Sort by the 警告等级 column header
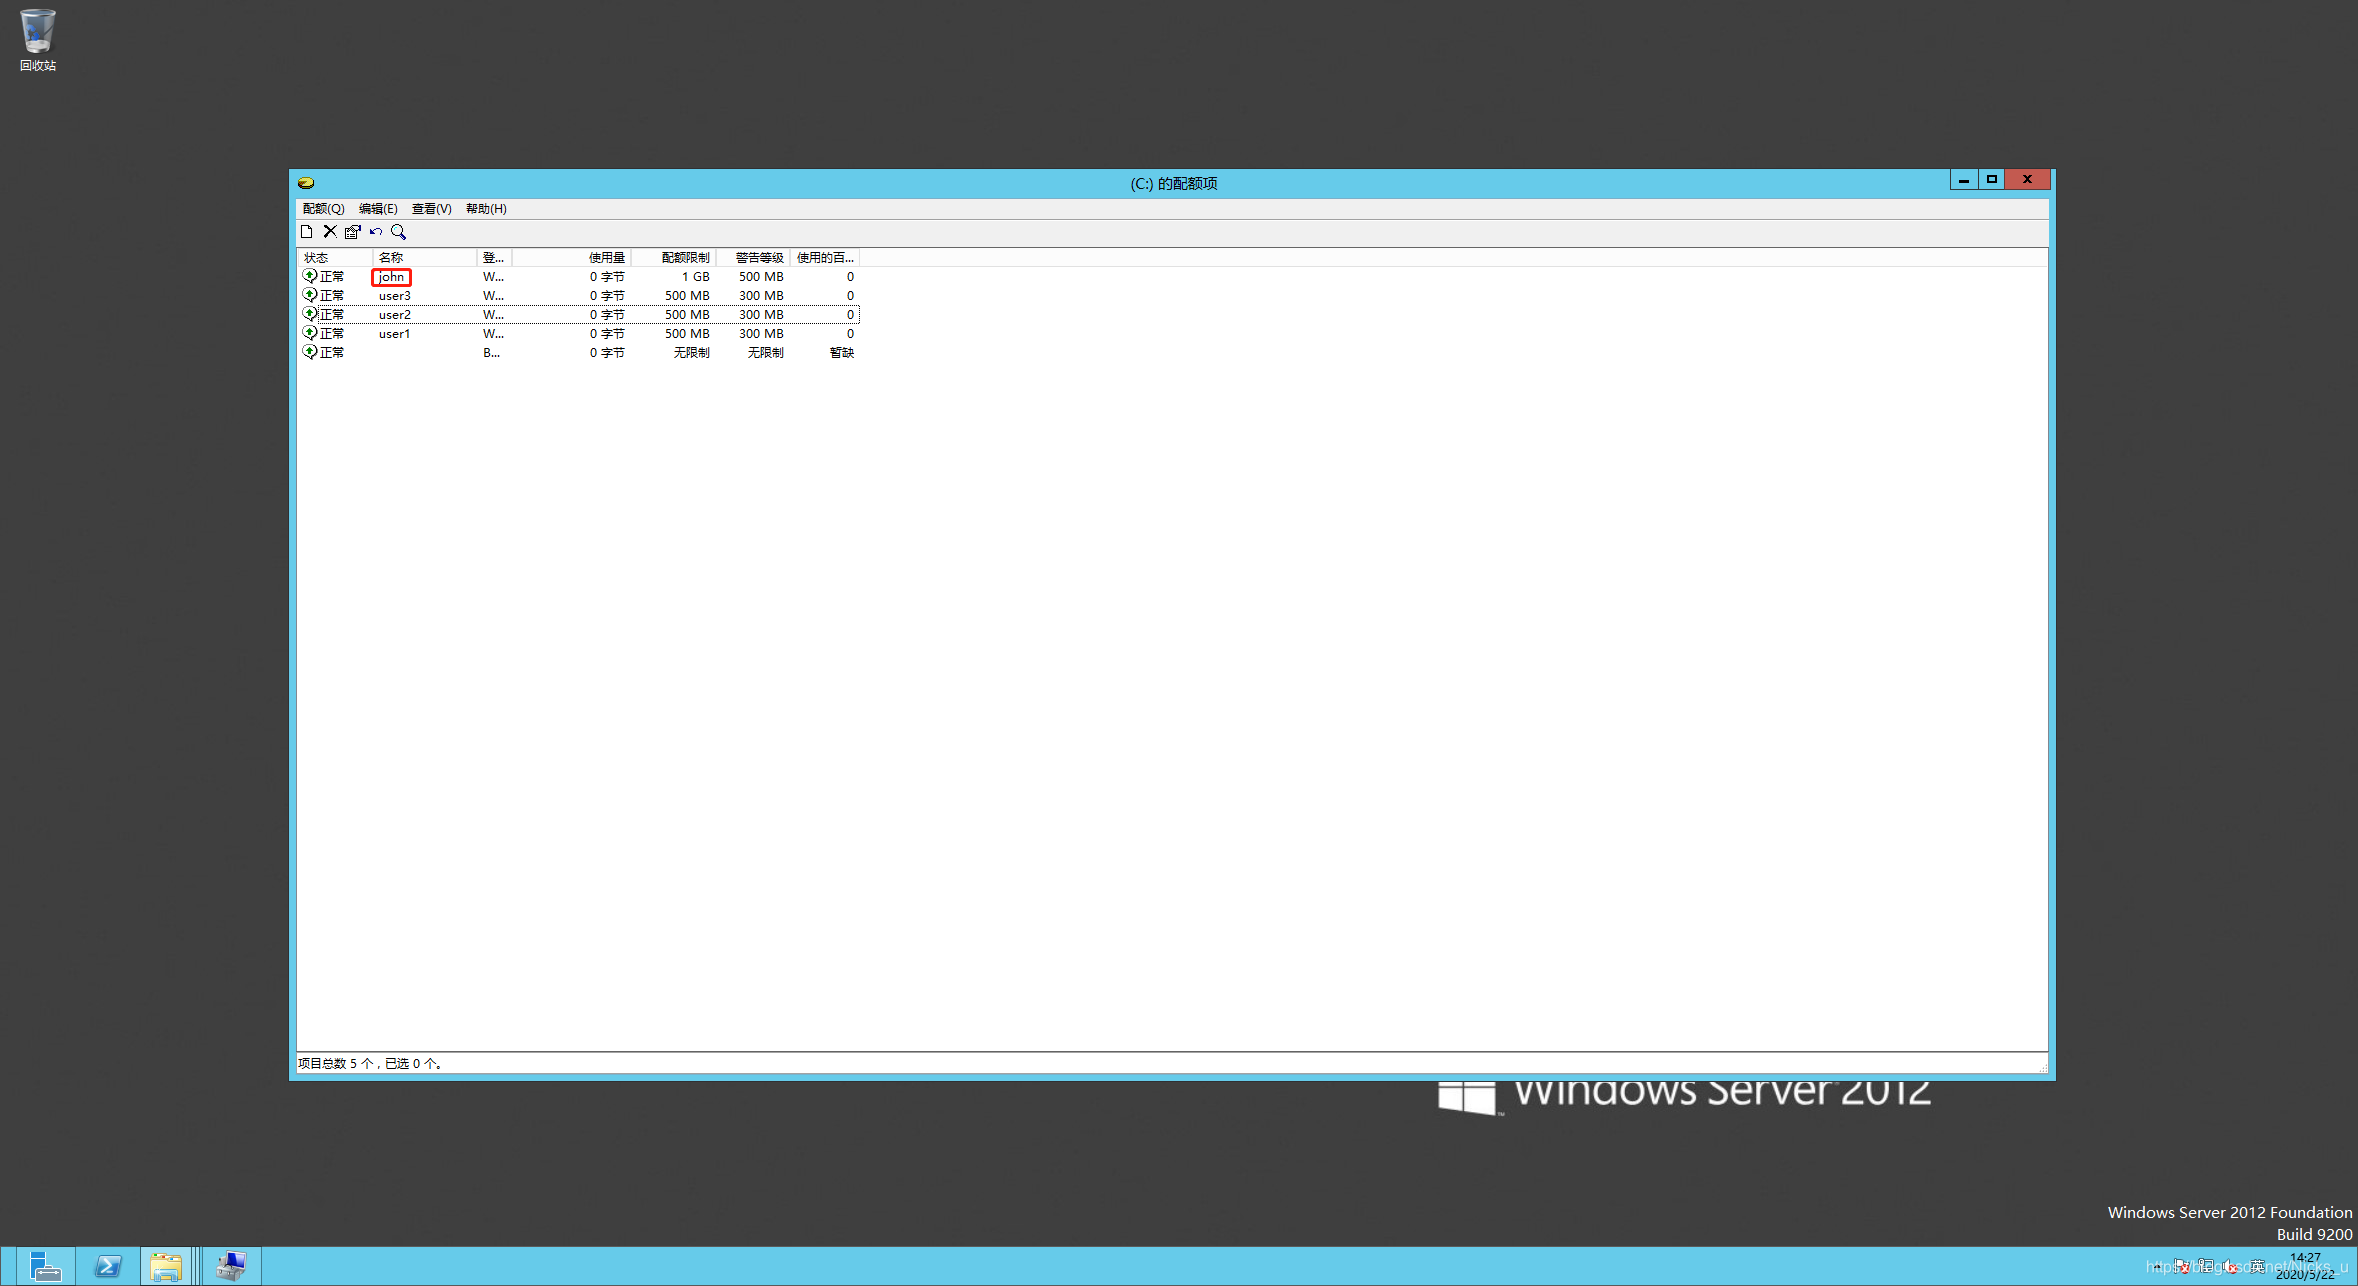Image resolution: width=2358 pixels, height=1286 pixels. 758,258
